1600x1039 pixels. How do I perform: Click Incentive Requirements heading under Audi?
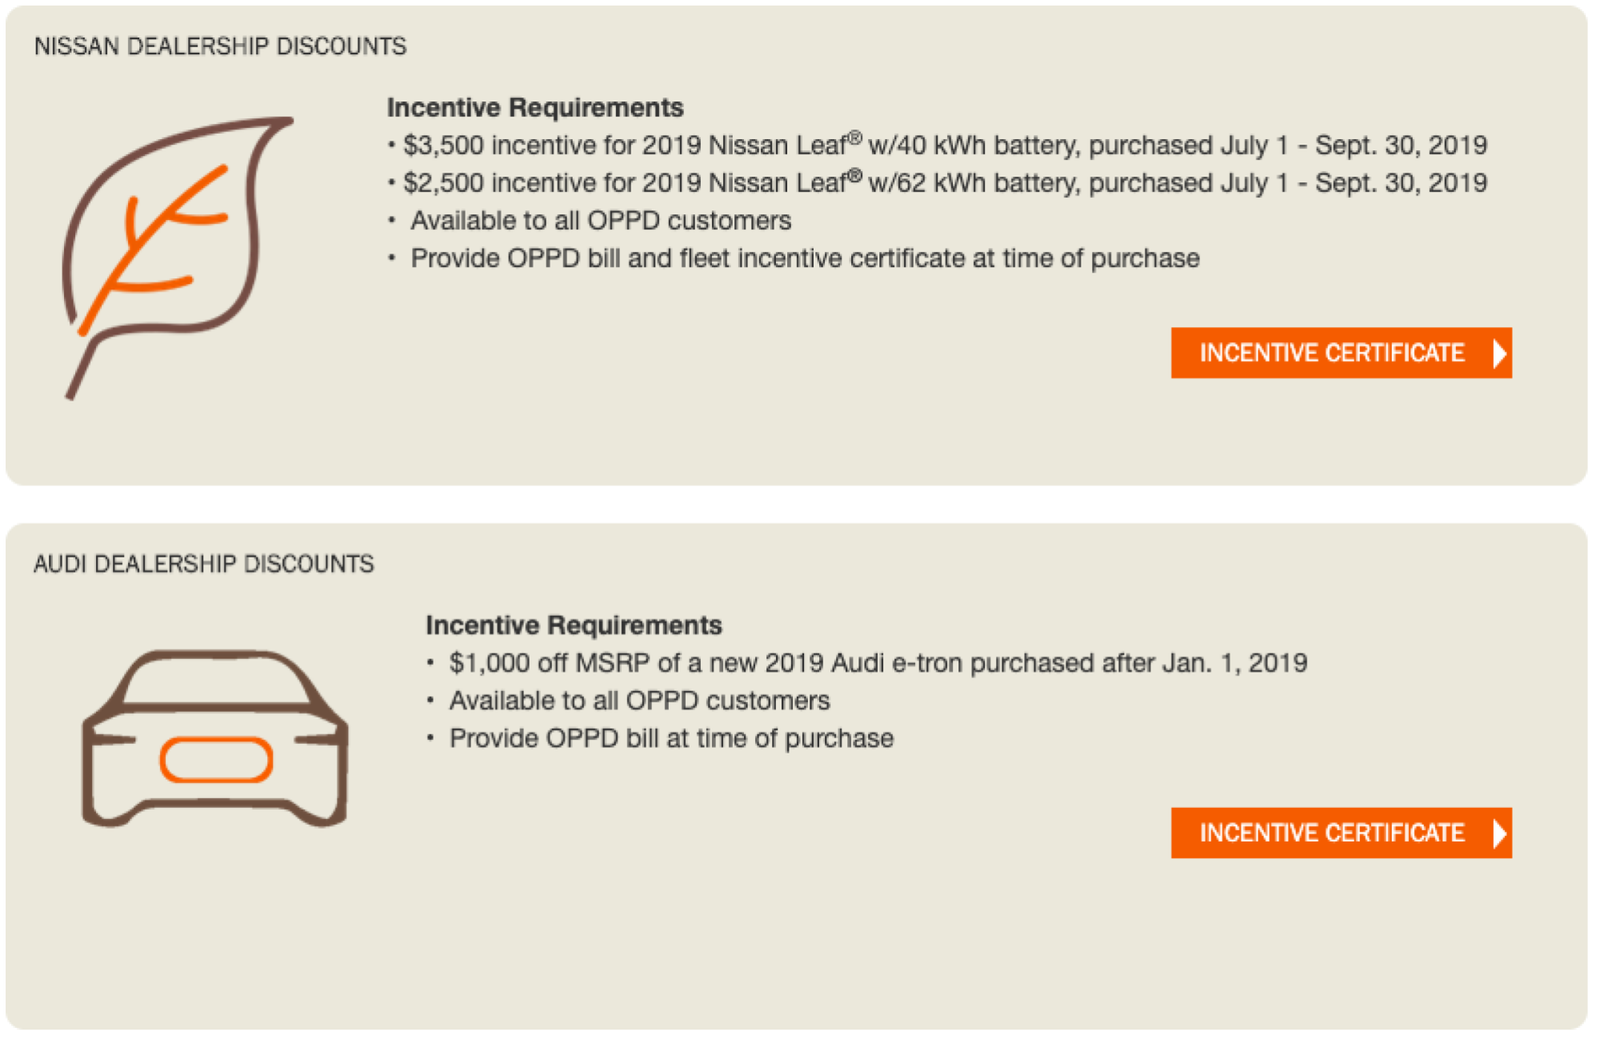point(574,625)
